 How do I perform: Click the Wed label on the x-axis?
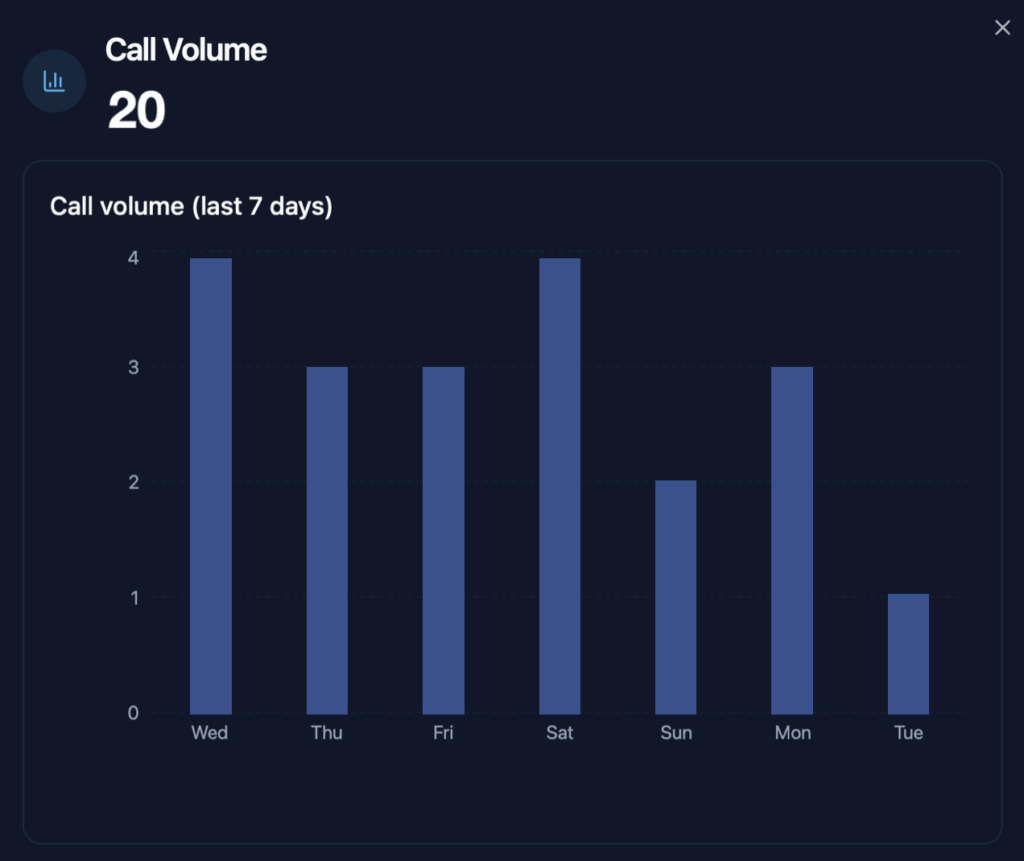(210, 733)
